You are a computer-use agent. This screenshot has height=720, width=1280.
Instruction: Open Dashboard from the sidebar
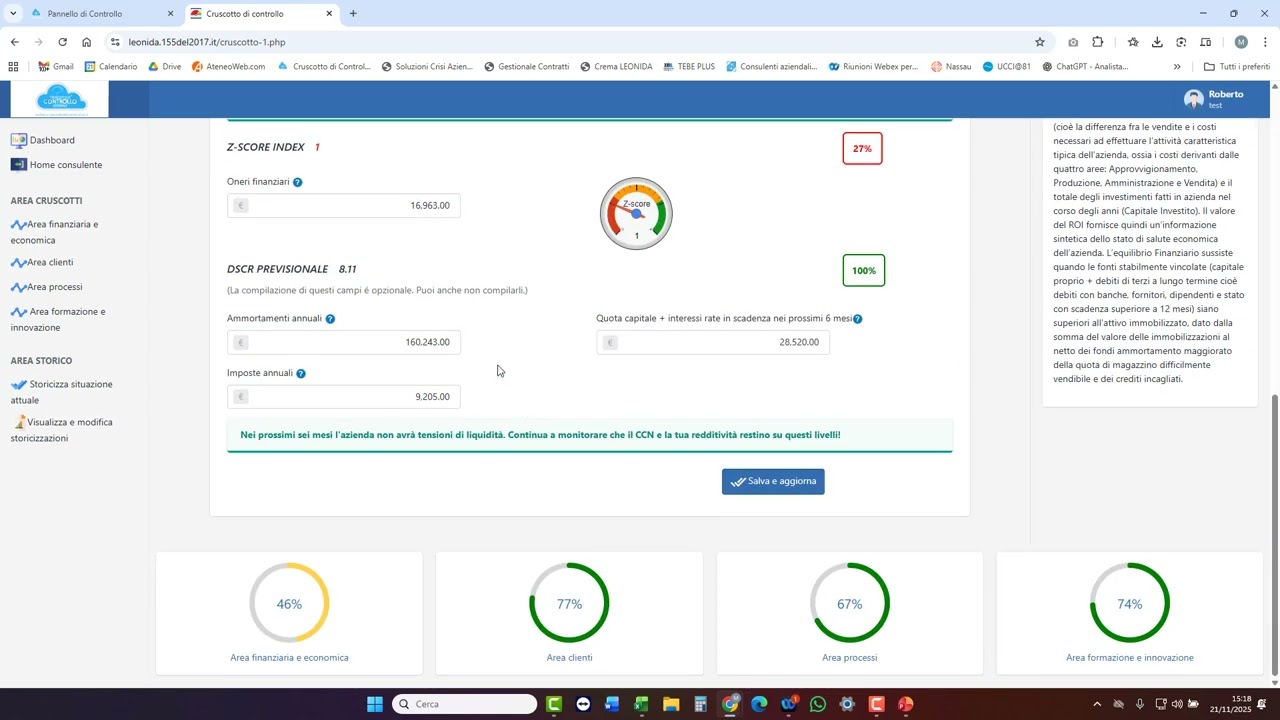[52, 140]
